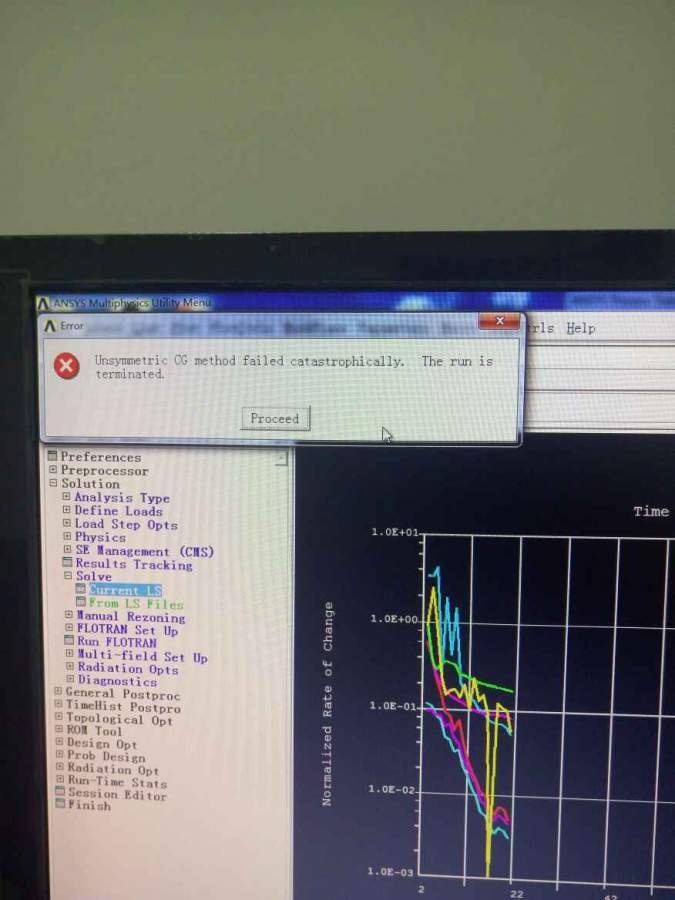675x900 pixels.
Task: Expand the Physics node
Action: pyautogui.click(x=67, y=536)
